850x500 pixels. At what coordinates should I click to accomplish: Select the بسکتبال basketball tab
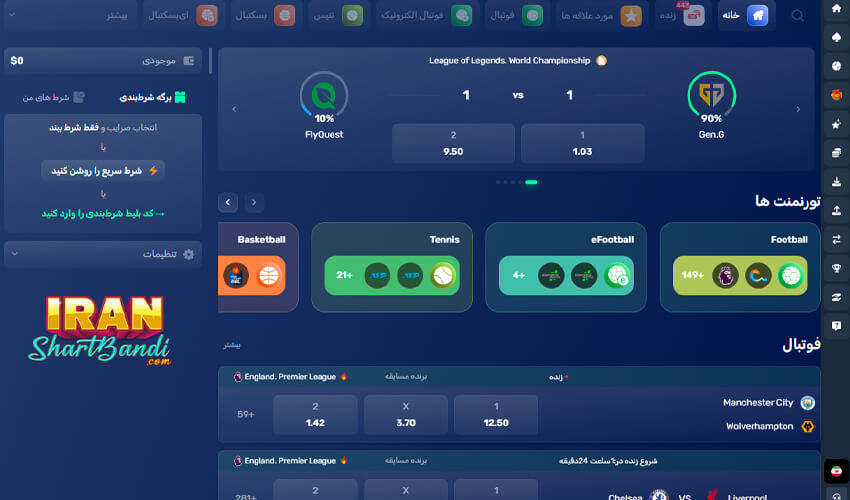tap(265, 15)
